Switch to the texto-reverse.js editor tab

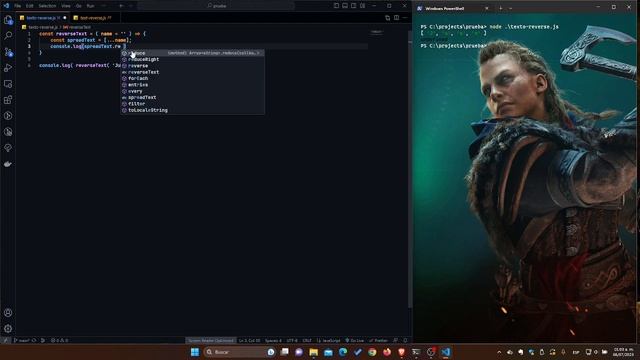click(x=43, y=18)
